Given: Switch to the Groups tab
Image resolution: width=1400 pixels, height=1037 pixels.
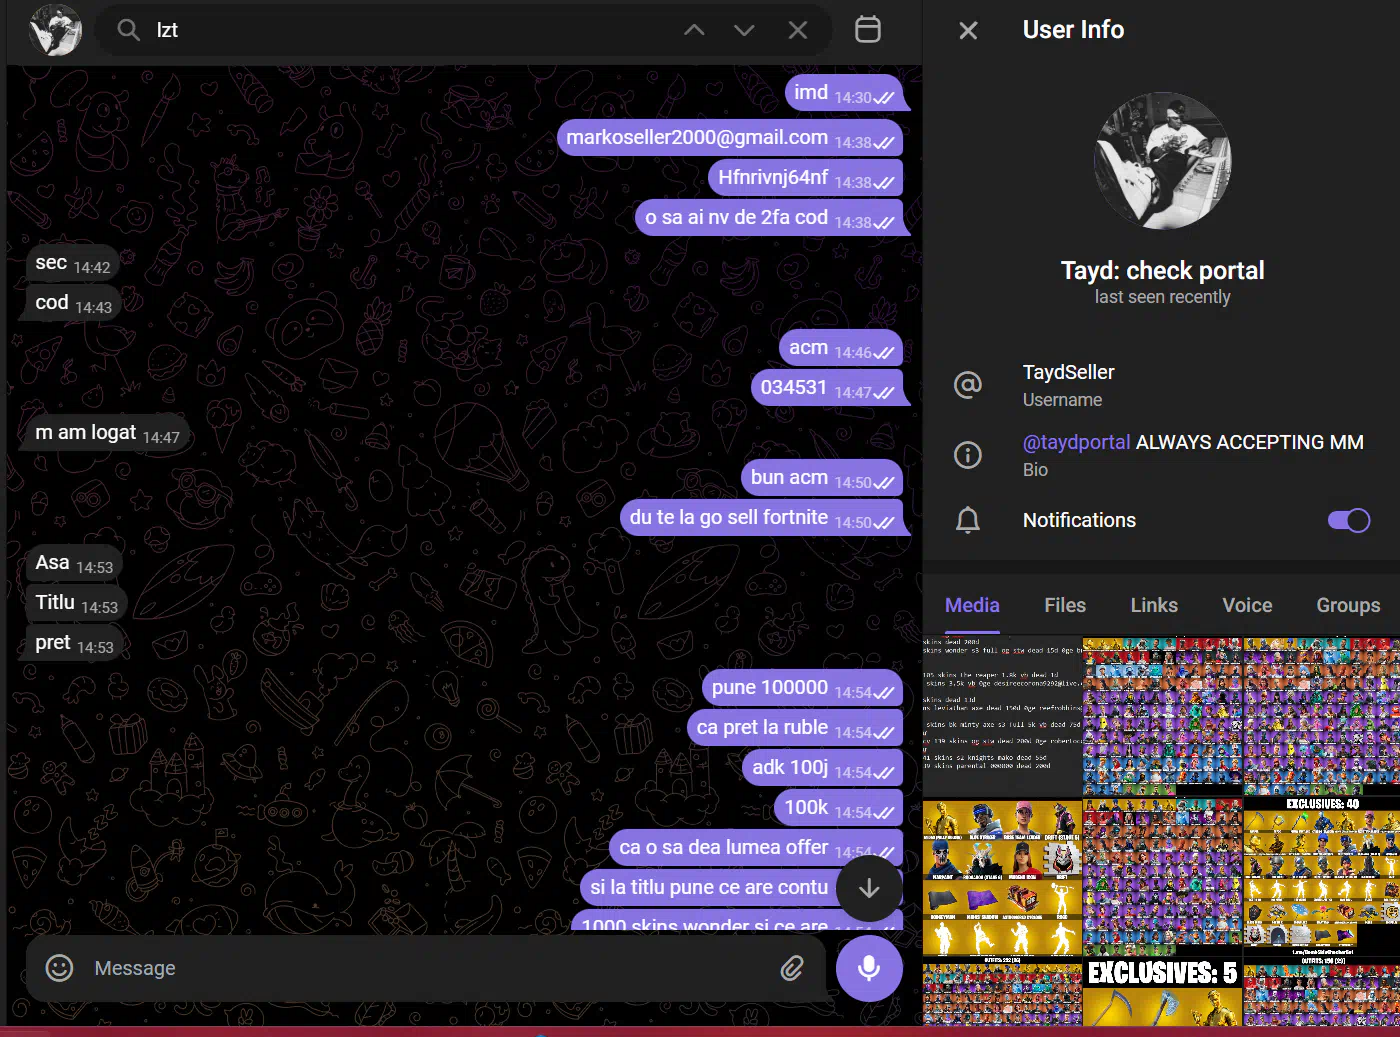Looking at the screenshot, I should pyautogui.click(x=1348, y=605).
